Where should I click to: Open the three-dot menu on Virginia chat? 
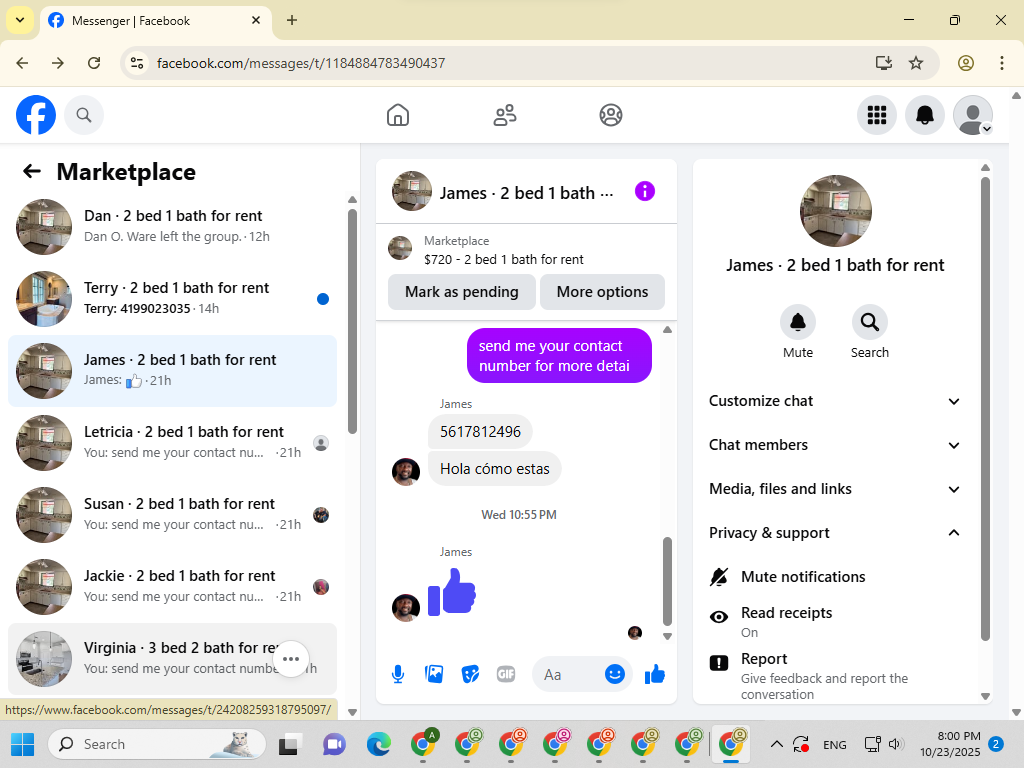[291, 659]
